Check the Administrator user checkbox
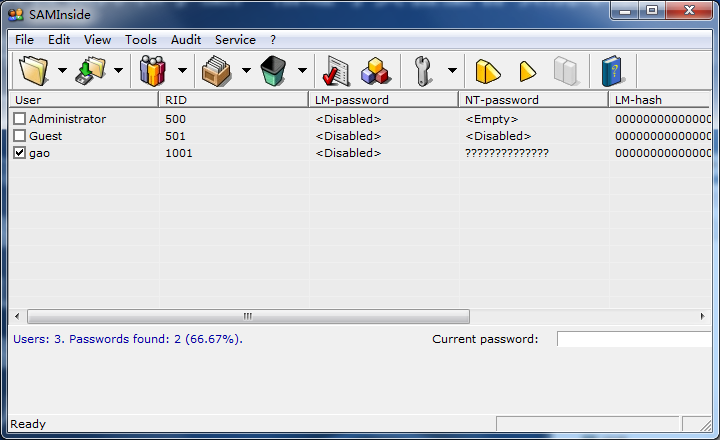The width and height of the screenshot is (720, 440). [19, 119]
